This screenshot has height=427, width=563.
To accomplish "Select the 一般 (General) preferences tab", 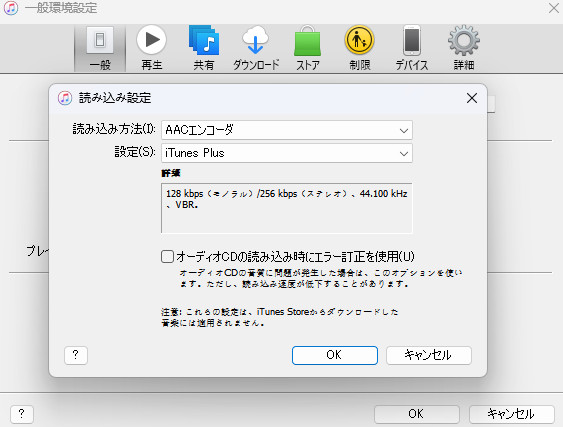I will coord(100,48).
